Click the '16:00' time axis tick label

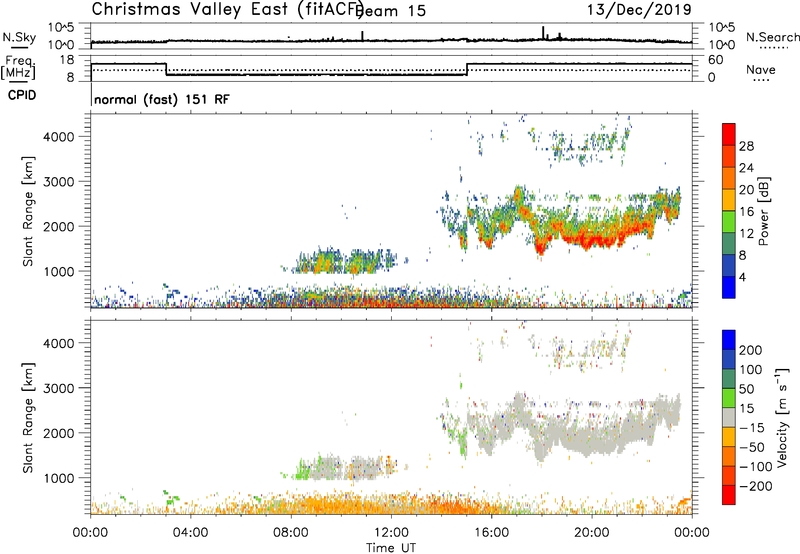point(491,533)
